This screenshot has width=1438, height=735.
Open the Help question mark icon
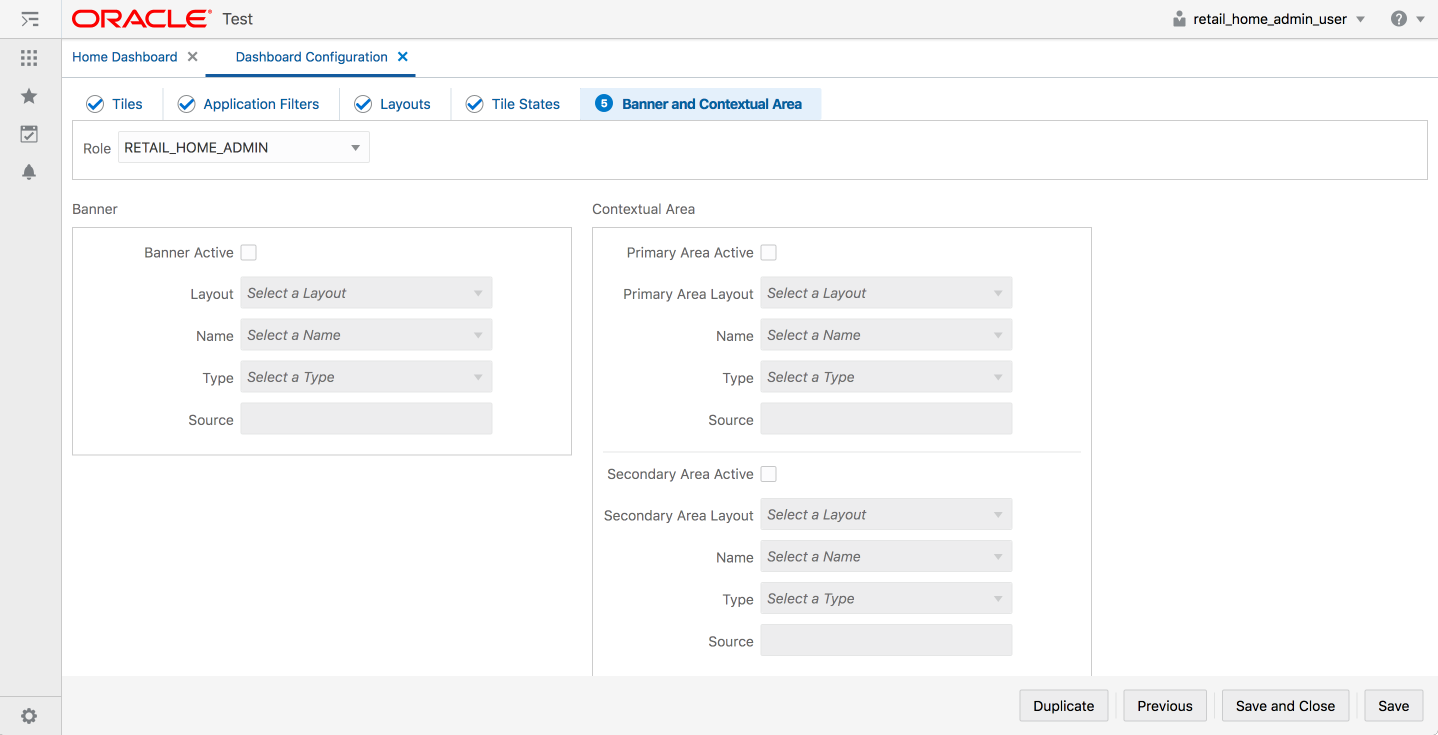pos(1399,19)
